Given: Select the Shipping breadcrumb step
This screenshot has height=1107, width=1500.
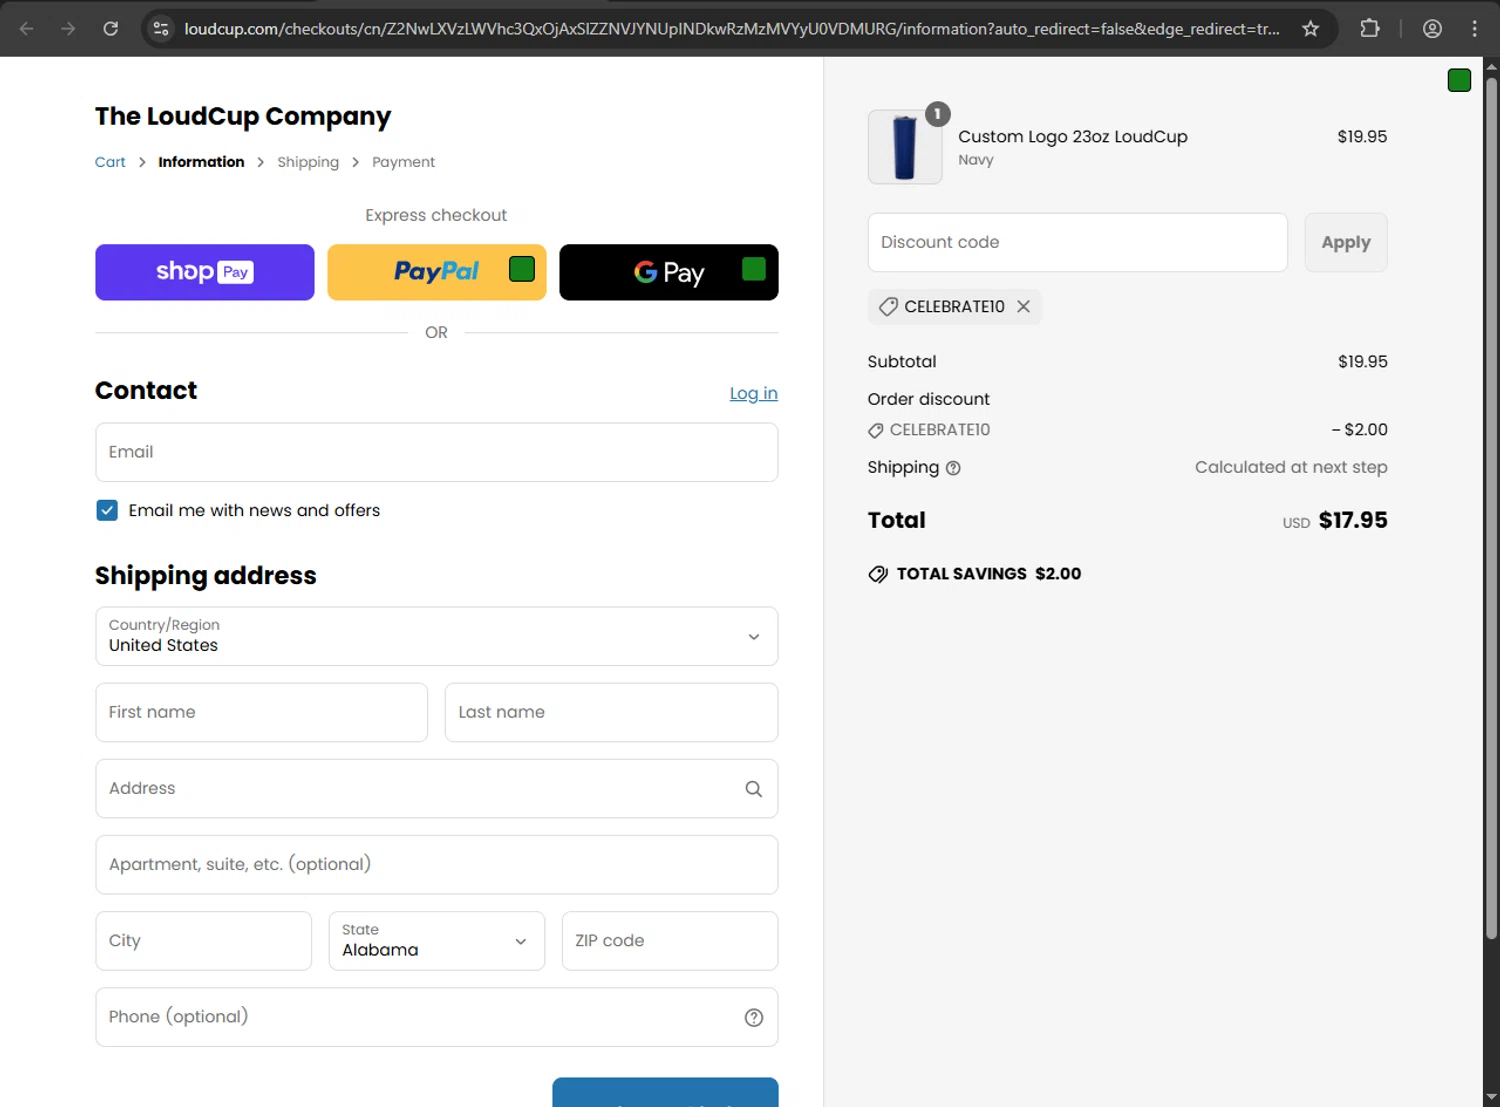Looking at the screenshot, I should pyautogui.click(x=308, y=162).
